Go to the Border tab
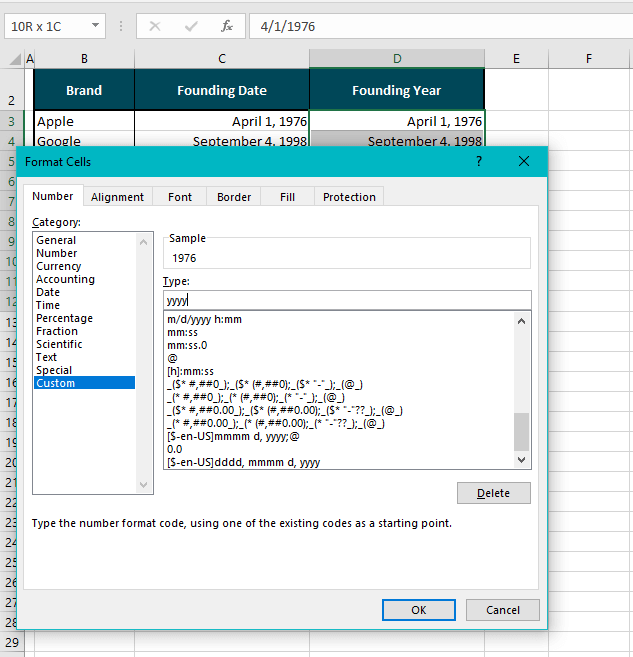633x657 pixels. pyautogui.click(x=234, y=197)
